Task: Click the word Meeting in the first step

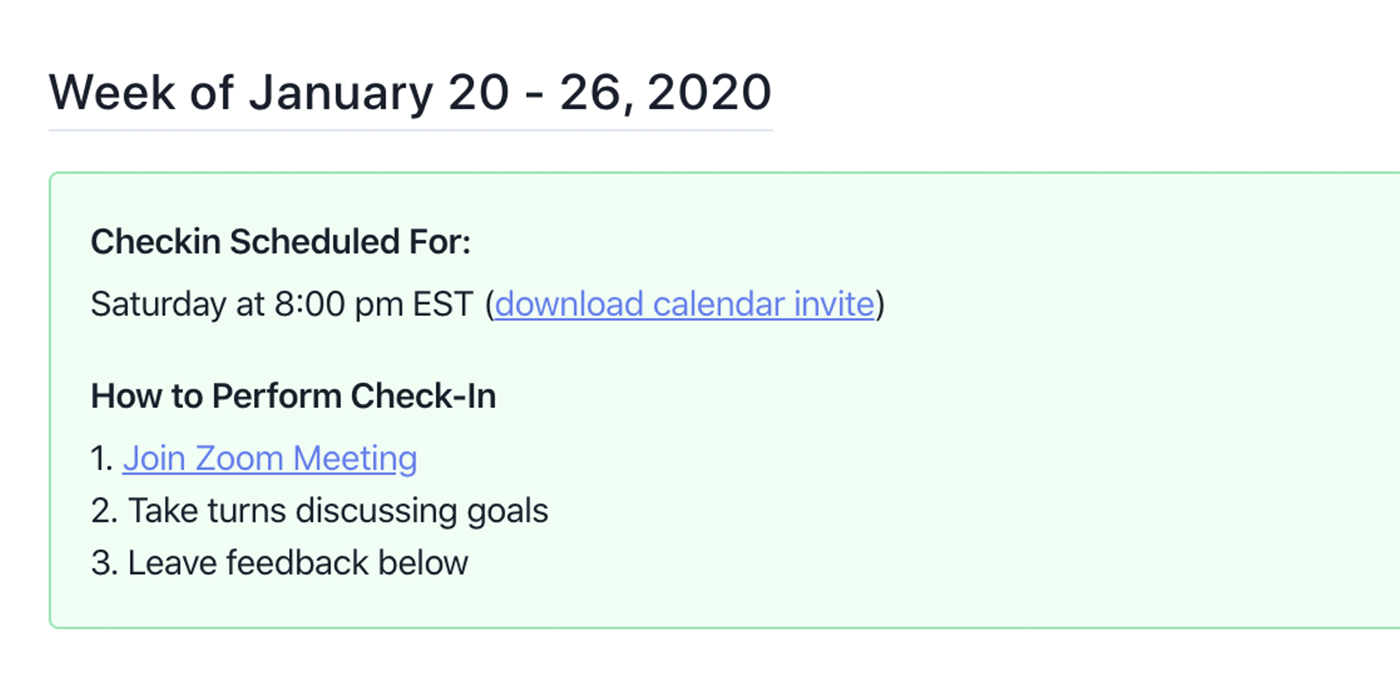Action: coord(357,459)
